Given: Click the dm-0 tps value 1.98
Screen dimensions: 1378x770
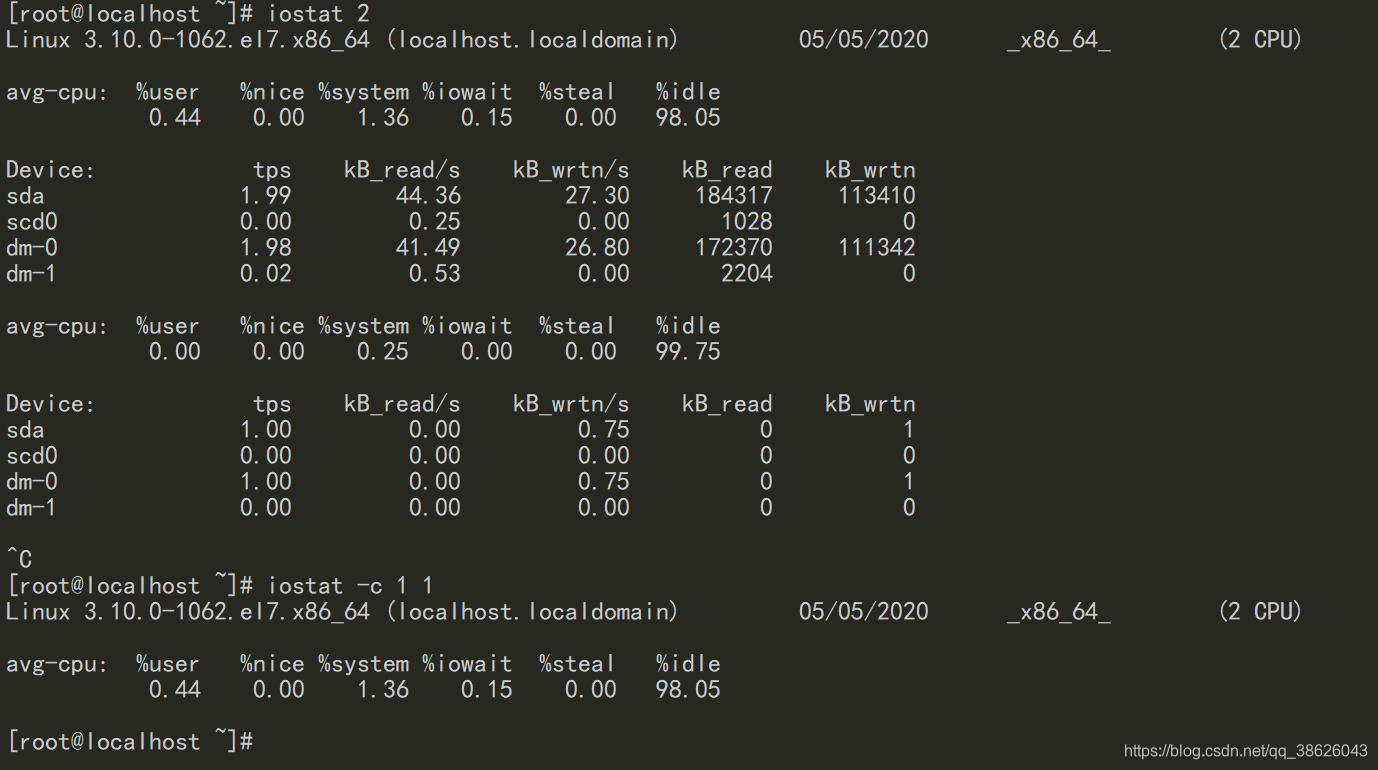Looking at the screenshot, I should (x=266, y=248).
